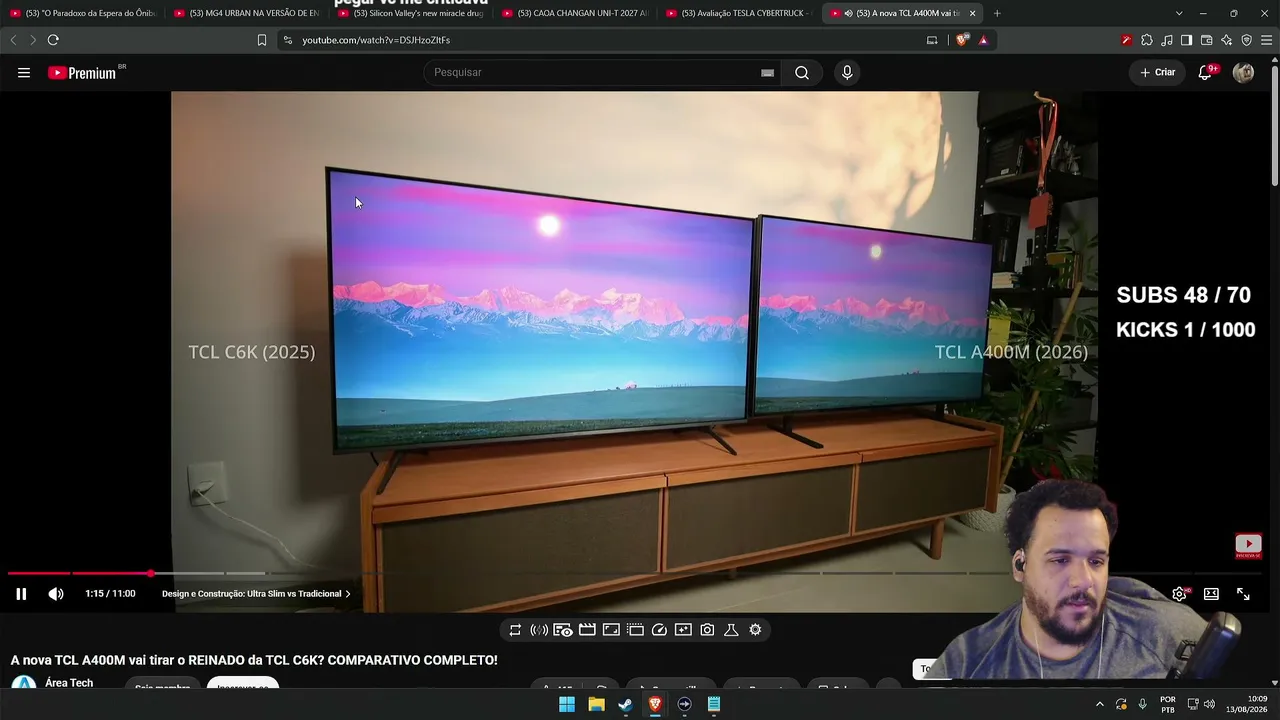Go back to the previous page
This screenshot has height=720, width=1280.
coord(13,40)
